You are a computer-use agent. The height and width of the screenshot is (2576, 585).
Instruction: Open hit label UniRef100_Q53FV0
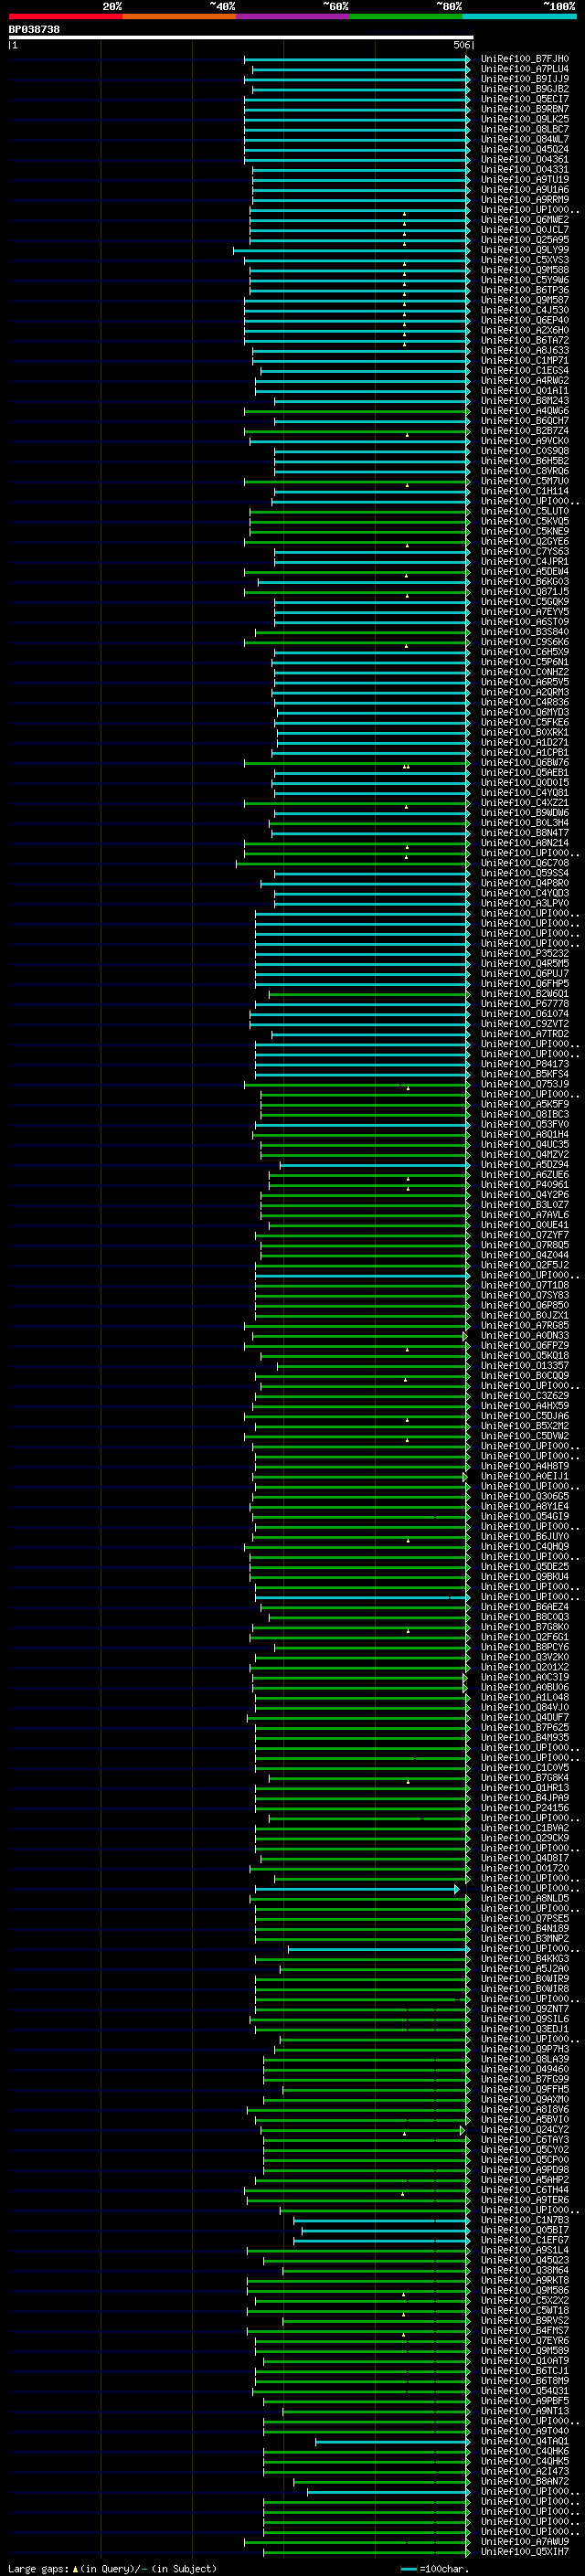[524, 1125]
